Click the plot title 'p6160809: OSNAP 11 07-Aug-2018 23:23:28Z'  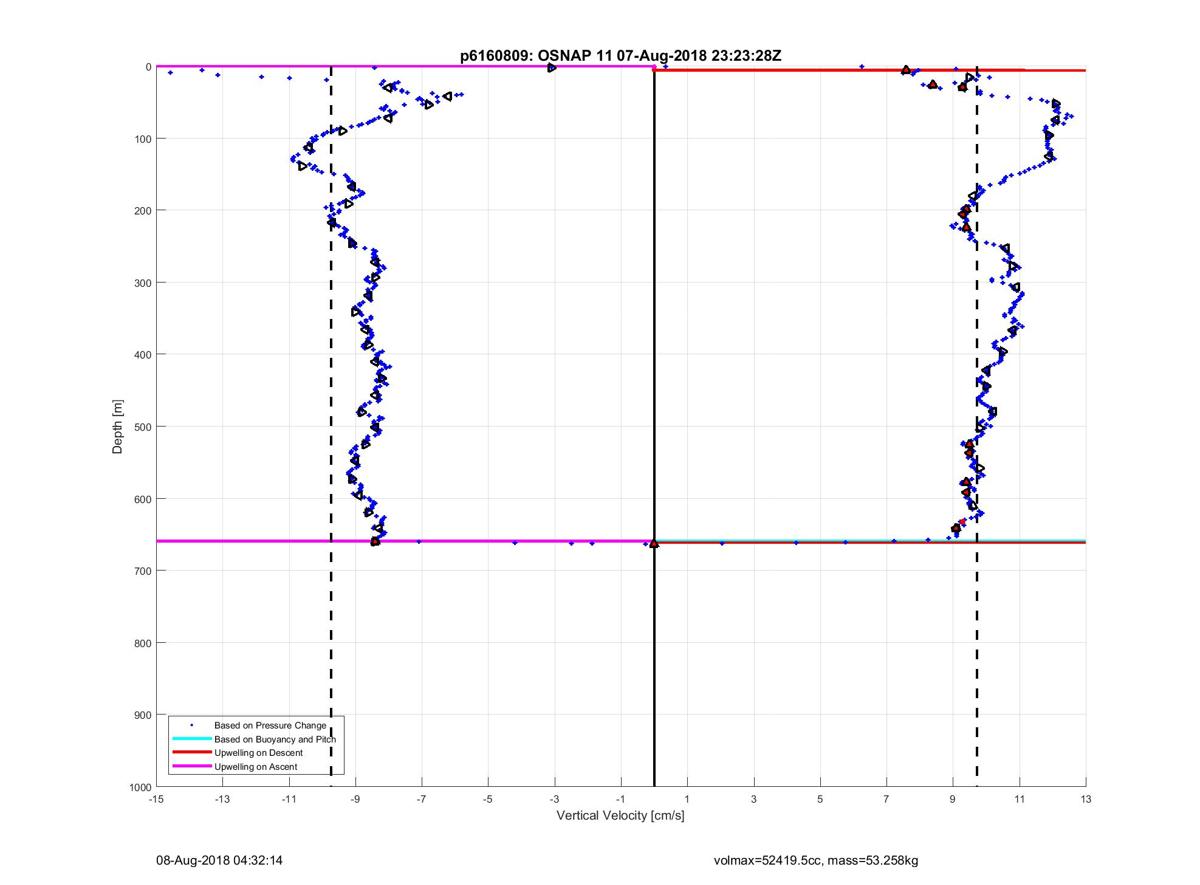click(x=620, y=56)
